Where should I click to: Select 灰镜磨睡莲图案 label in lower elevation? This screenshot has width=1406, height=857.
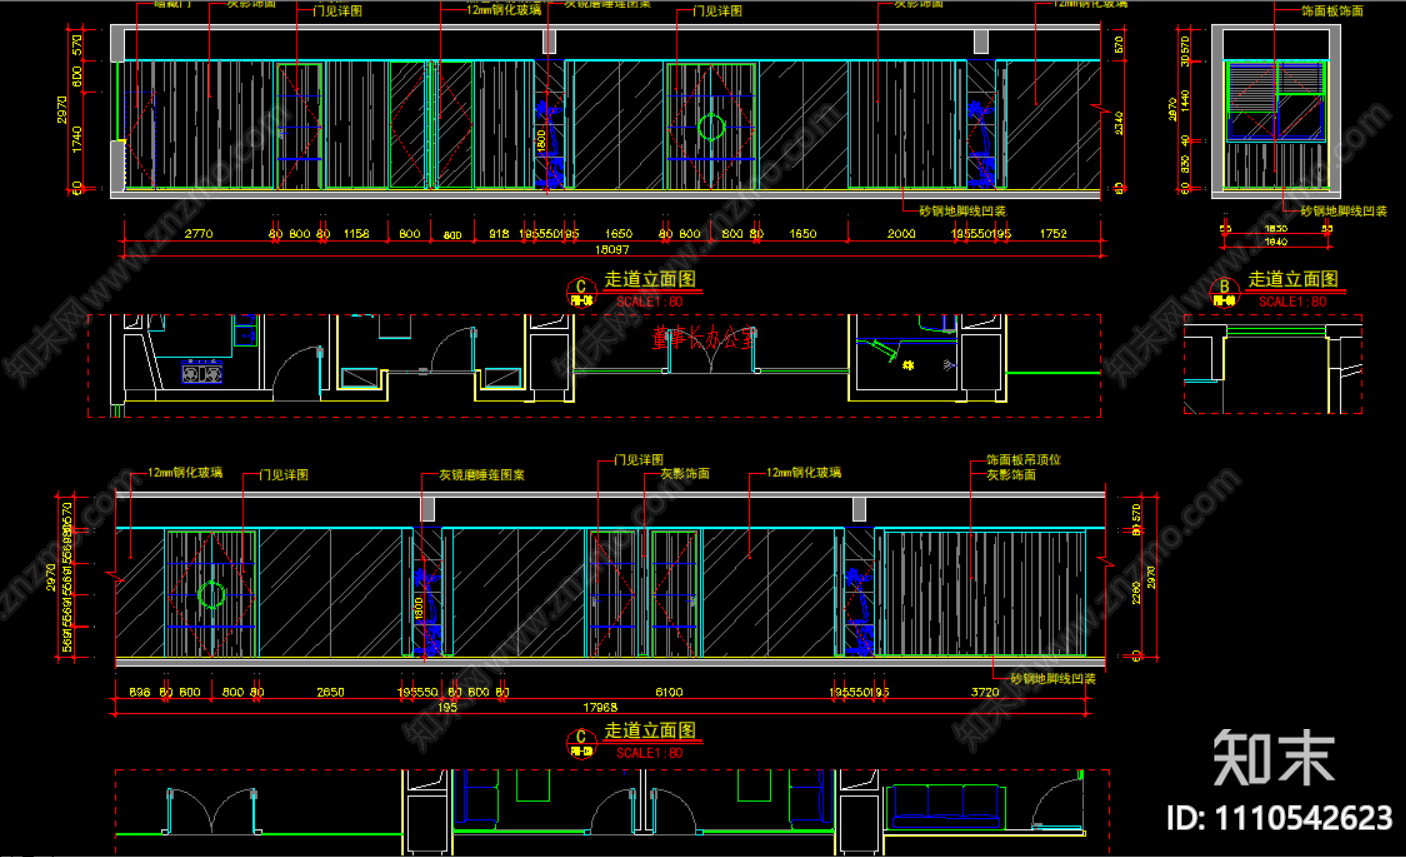coord(481,475)
